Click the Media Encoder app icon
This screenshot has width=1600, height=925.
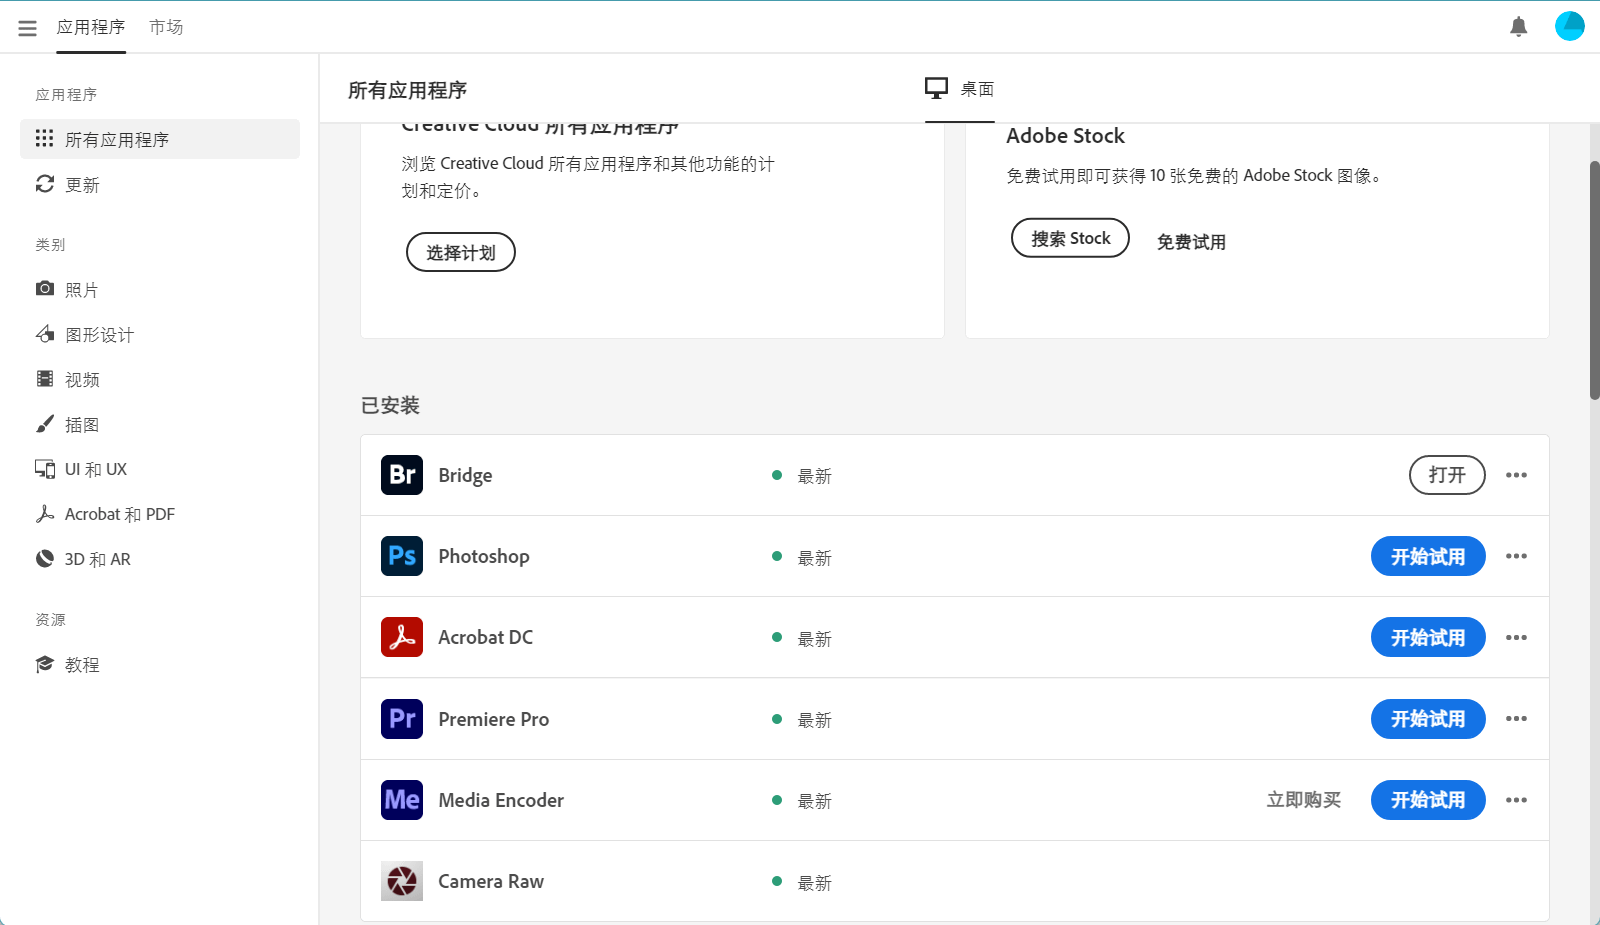coord(402,800)
